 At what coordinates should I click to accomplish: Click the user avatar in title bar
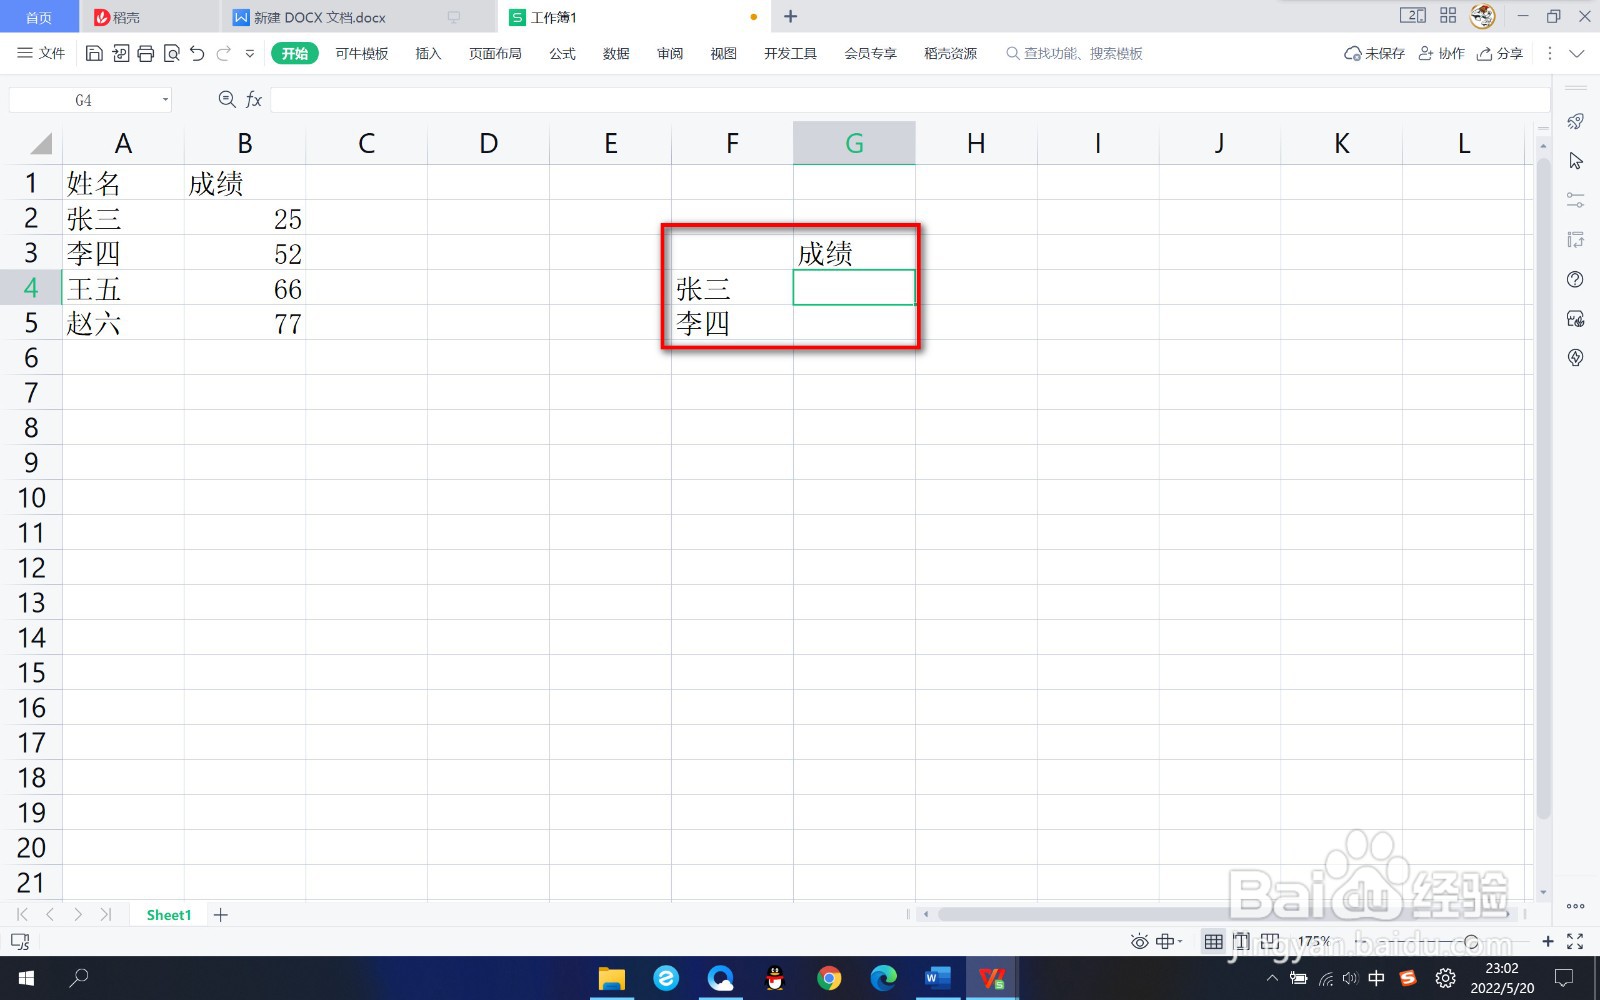tap(1483, 16)
